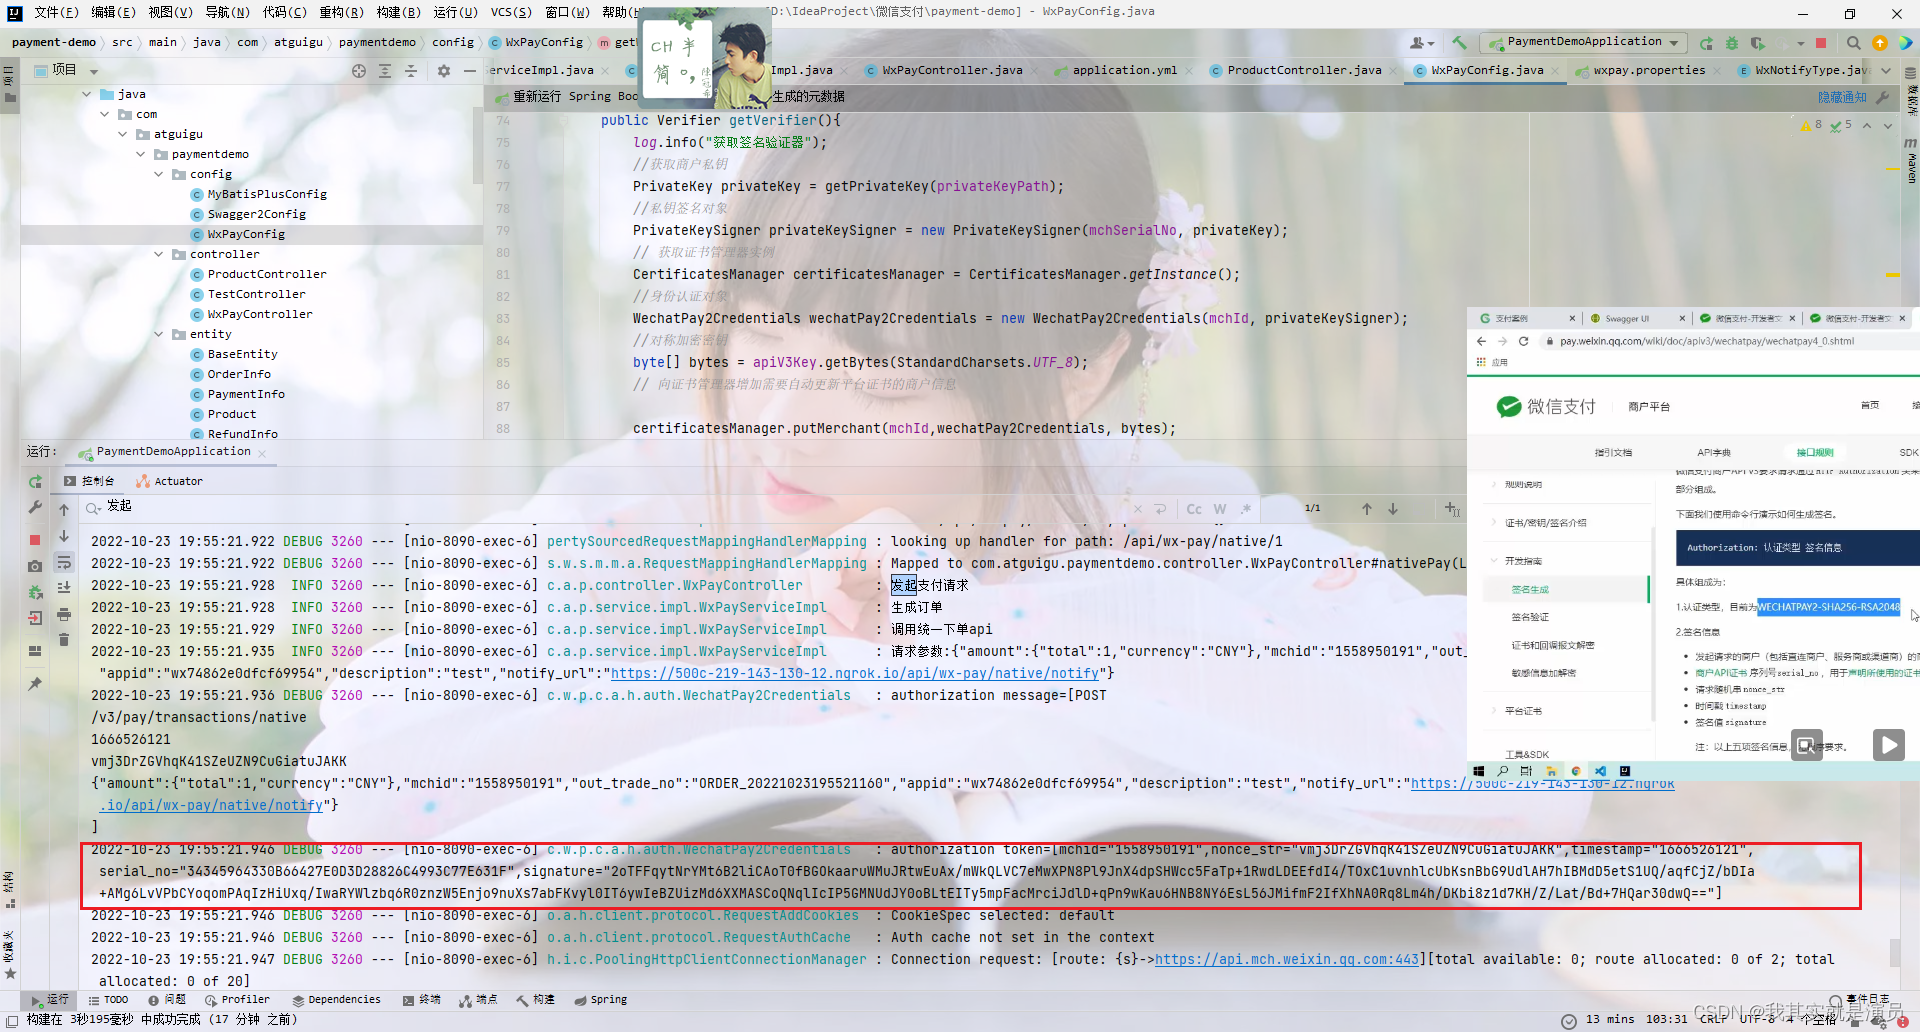Screen dimensions: 1920x1032
Task: Open search history dropdown in console search
Action: click(x=93, y=509)
